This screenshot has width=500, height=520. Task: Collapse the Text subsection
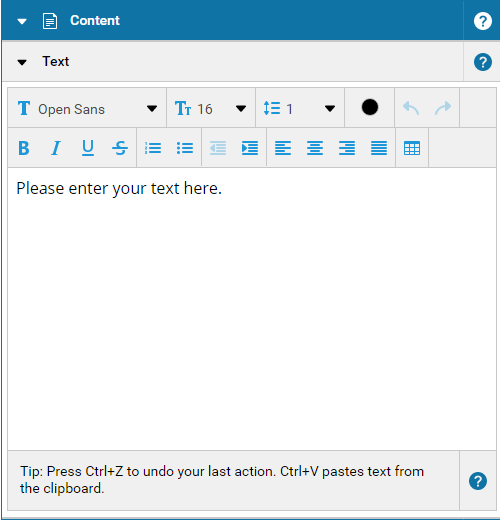22,62
